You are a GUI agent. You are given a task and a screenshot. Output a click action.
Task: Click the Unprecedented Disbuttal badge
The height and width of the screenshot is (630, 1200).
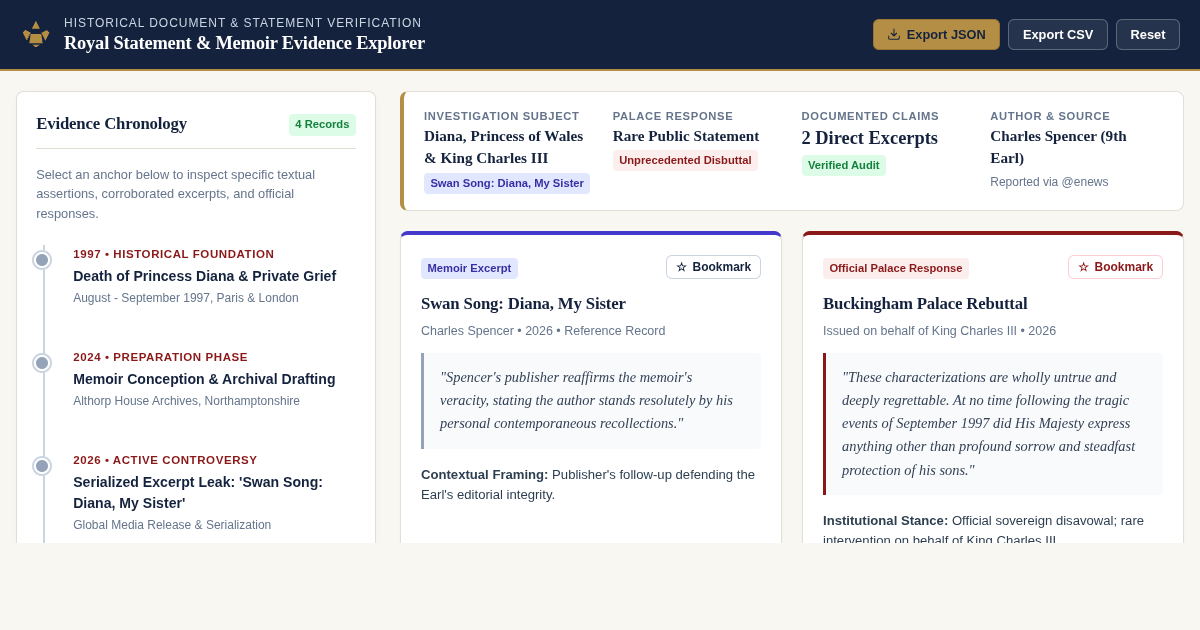(685, 160)
